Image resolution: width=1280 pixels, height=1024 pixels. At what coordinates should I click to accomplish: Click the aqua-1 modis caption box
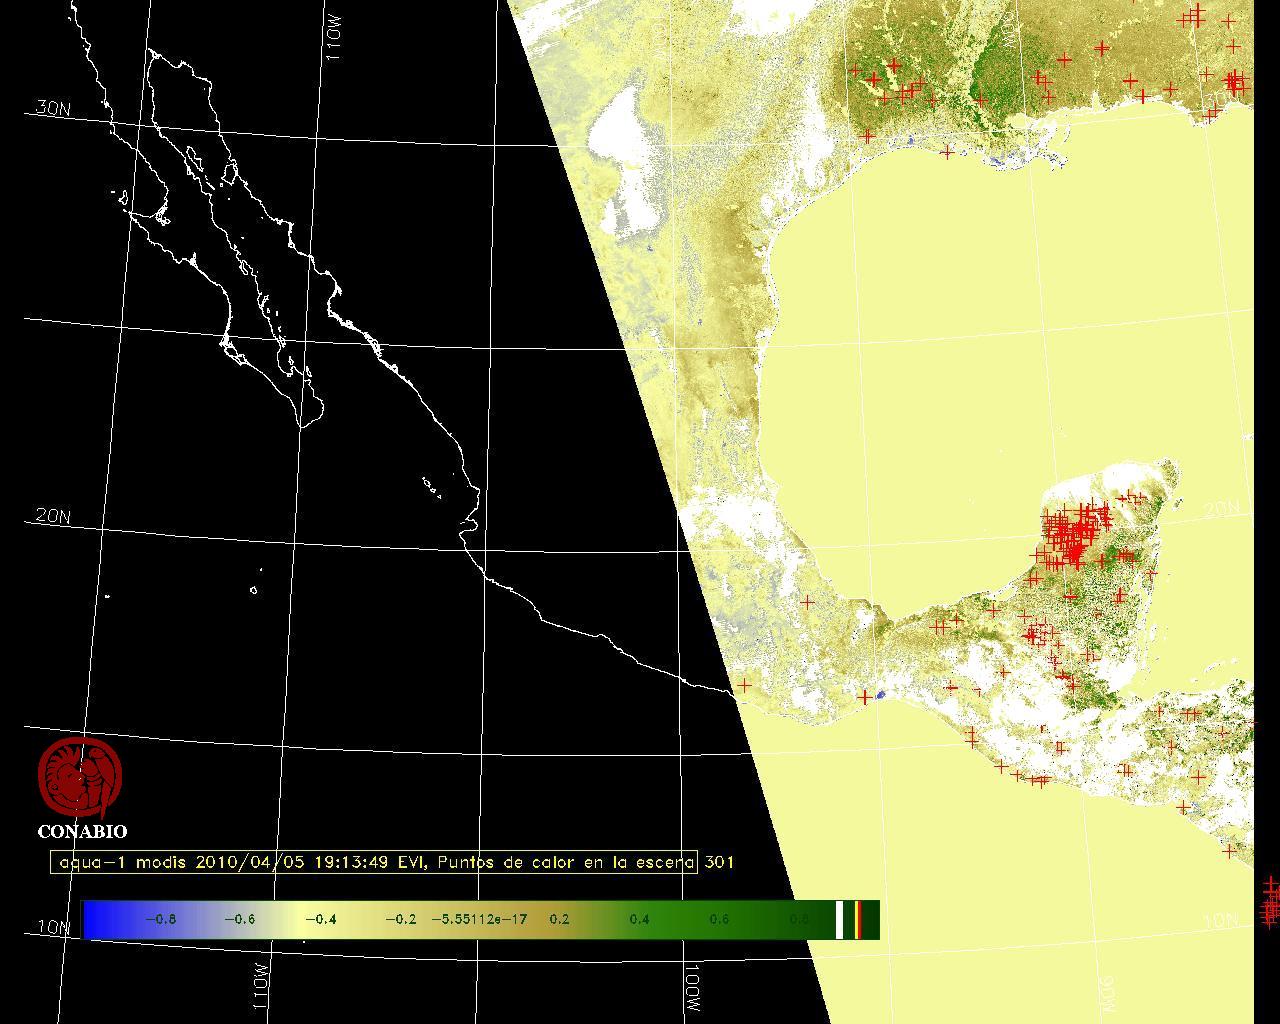(x=374, y=862)
